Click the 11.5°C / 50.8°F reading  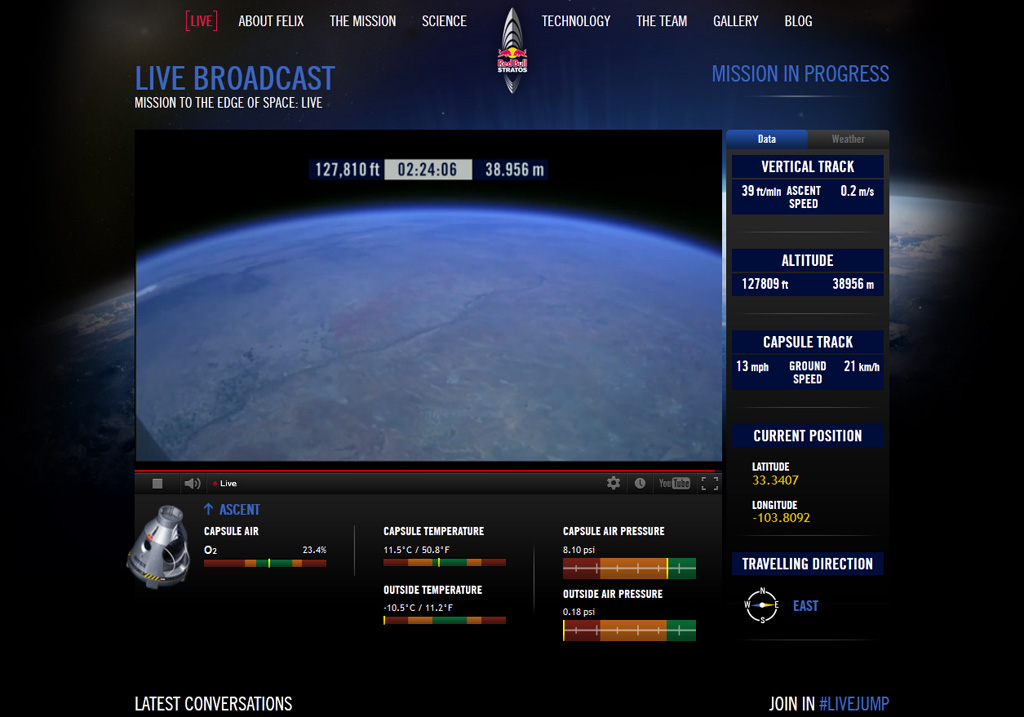coord(417,550)
